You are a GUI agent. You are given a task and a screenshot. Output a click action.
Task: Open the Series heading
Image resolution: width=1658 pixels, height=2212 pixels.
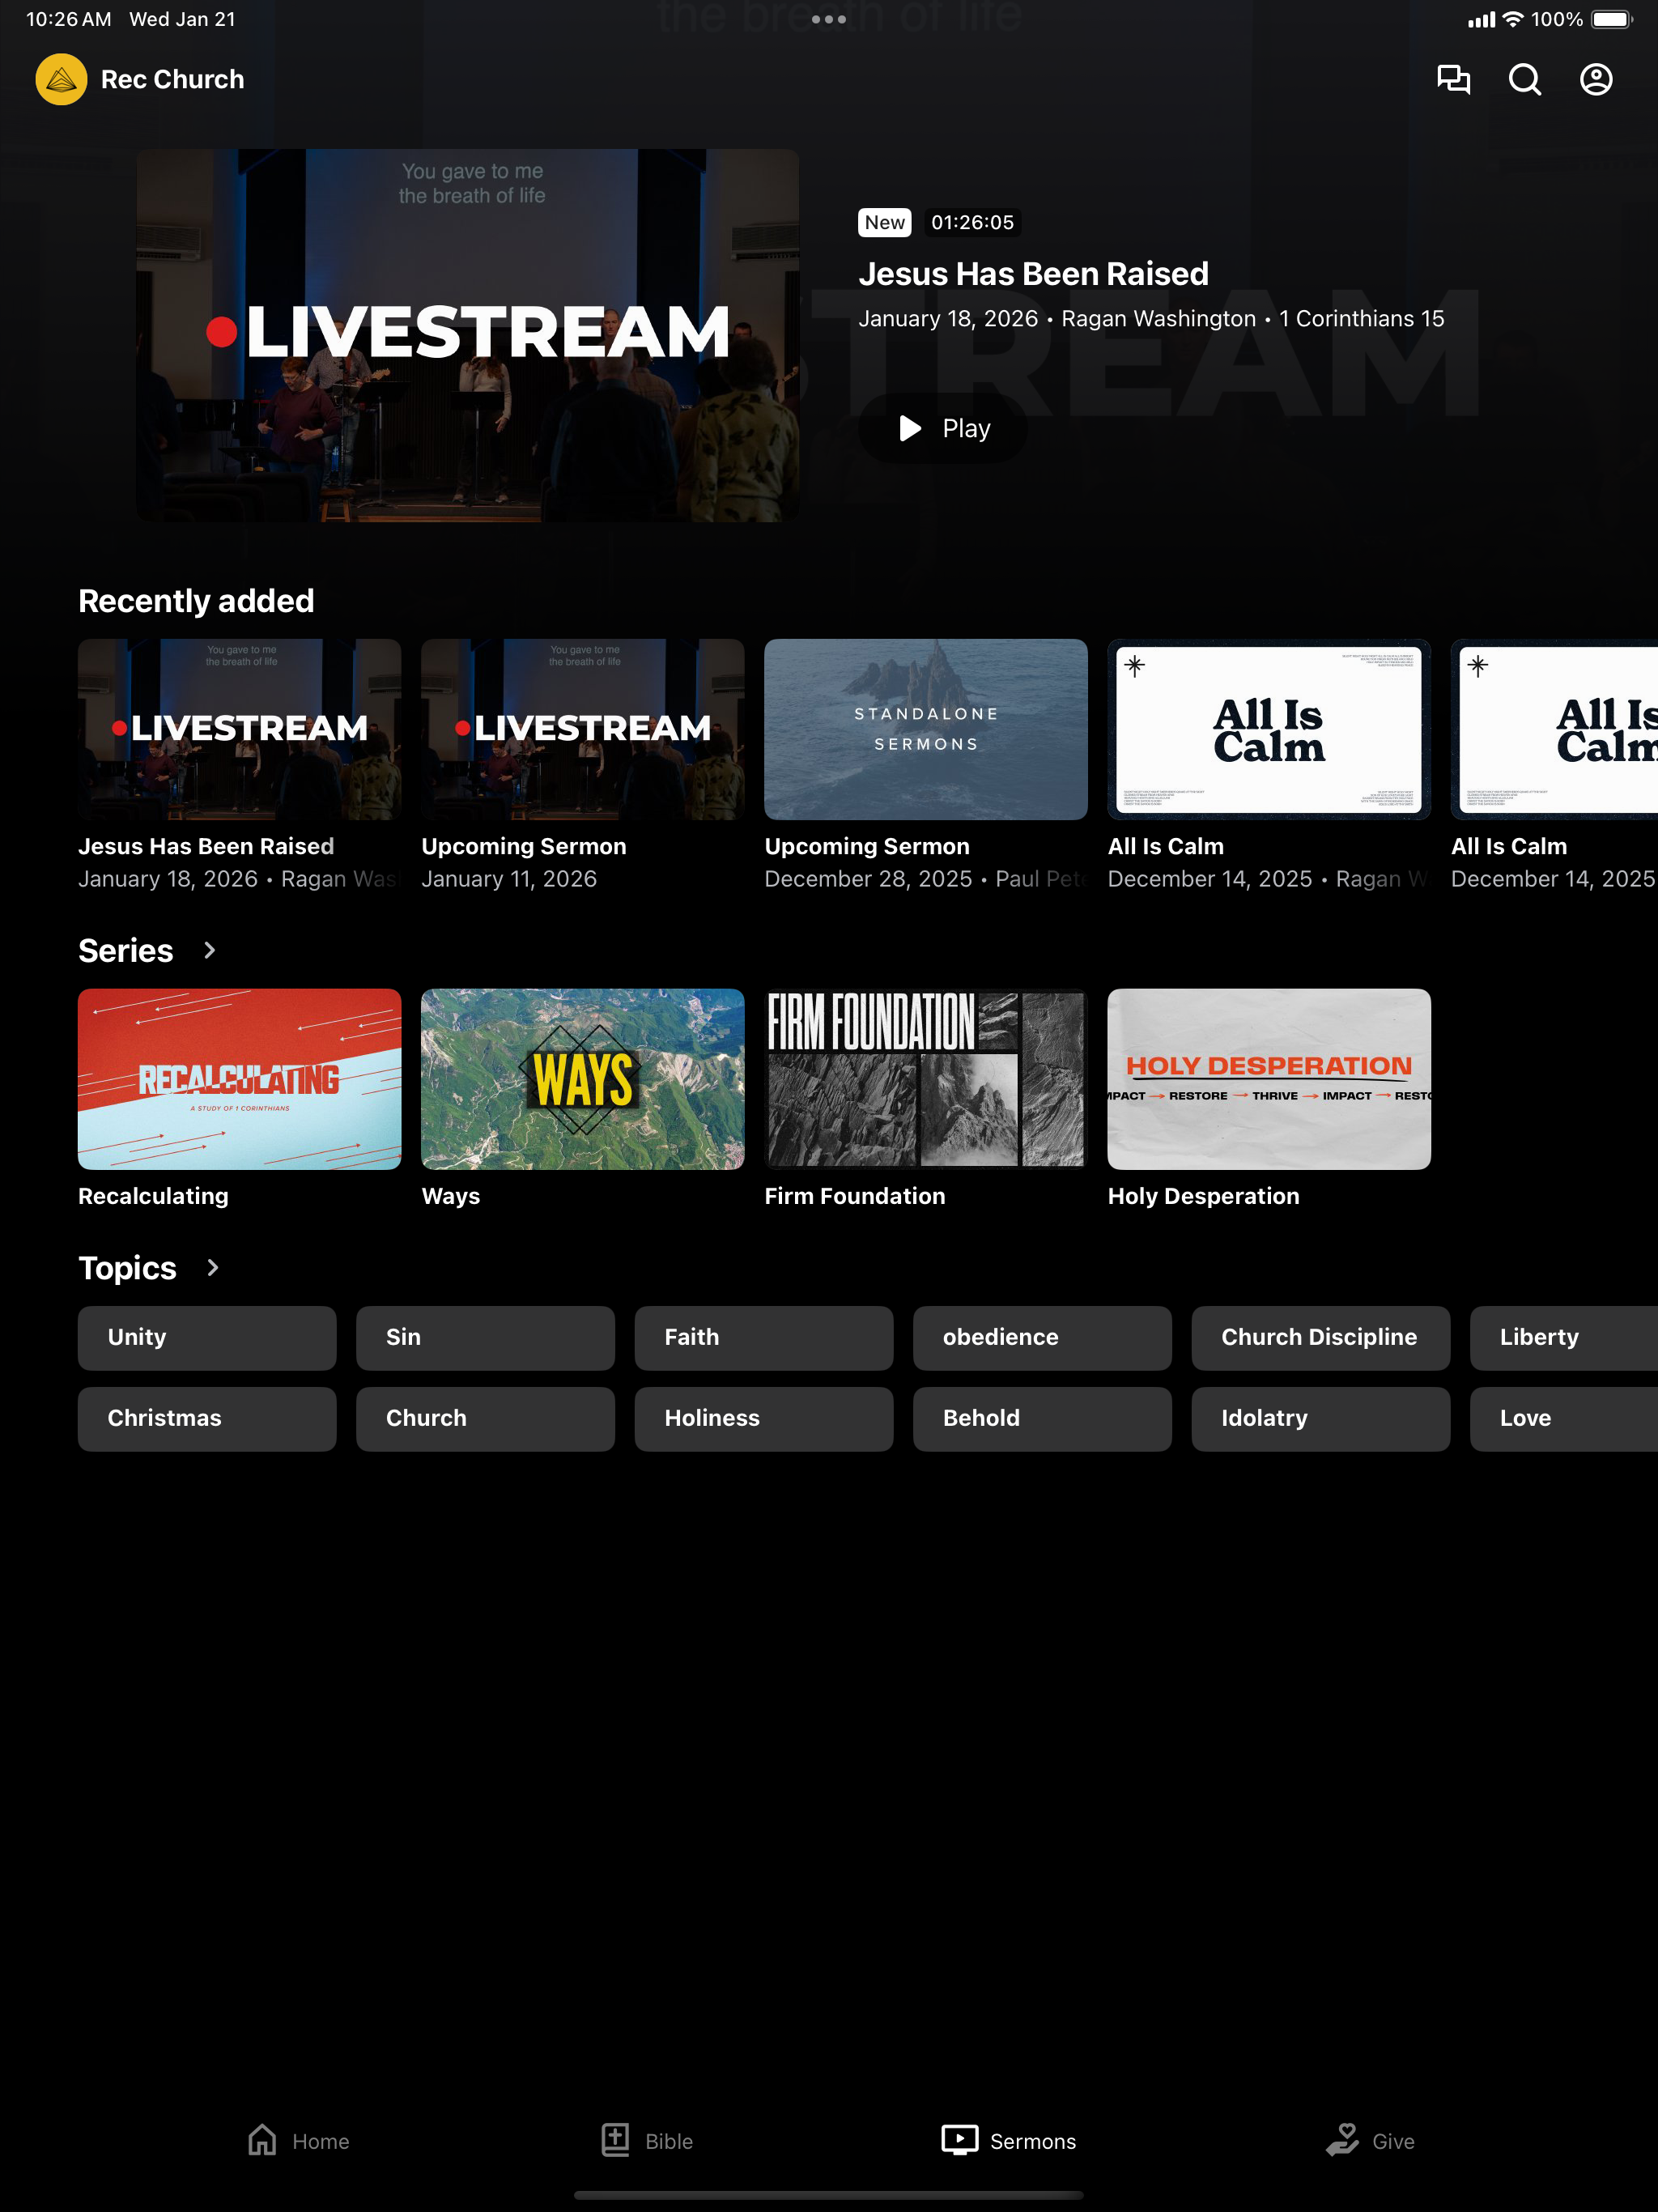tap(126, 950)
